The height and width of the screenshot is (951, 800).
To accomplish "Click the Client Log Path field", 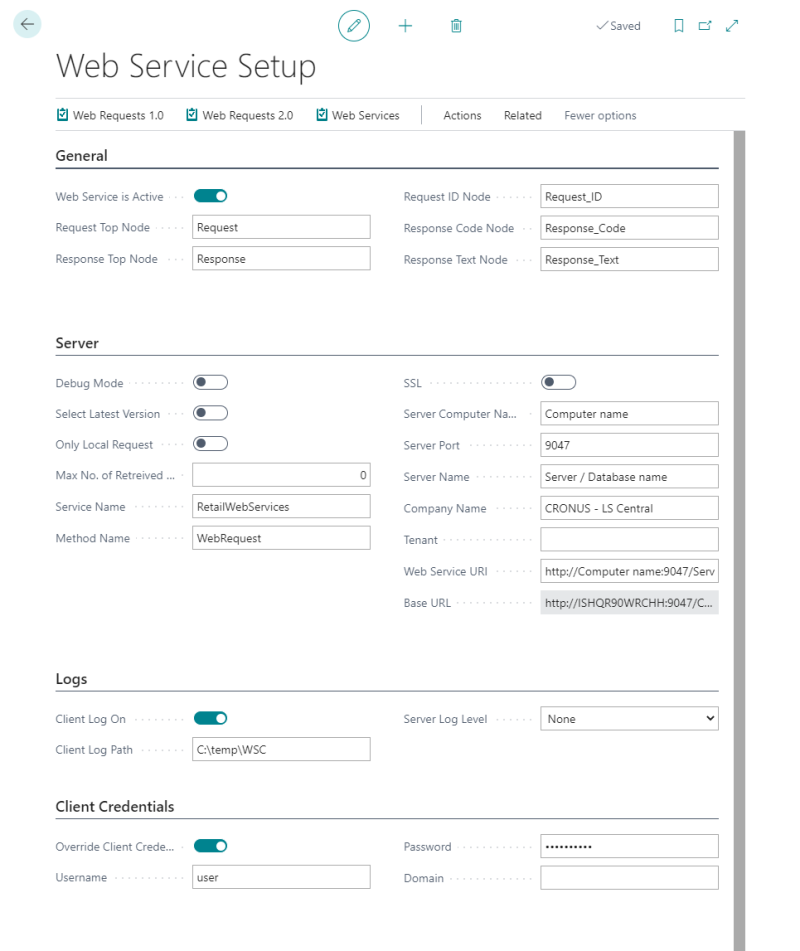I will [281, 749].
